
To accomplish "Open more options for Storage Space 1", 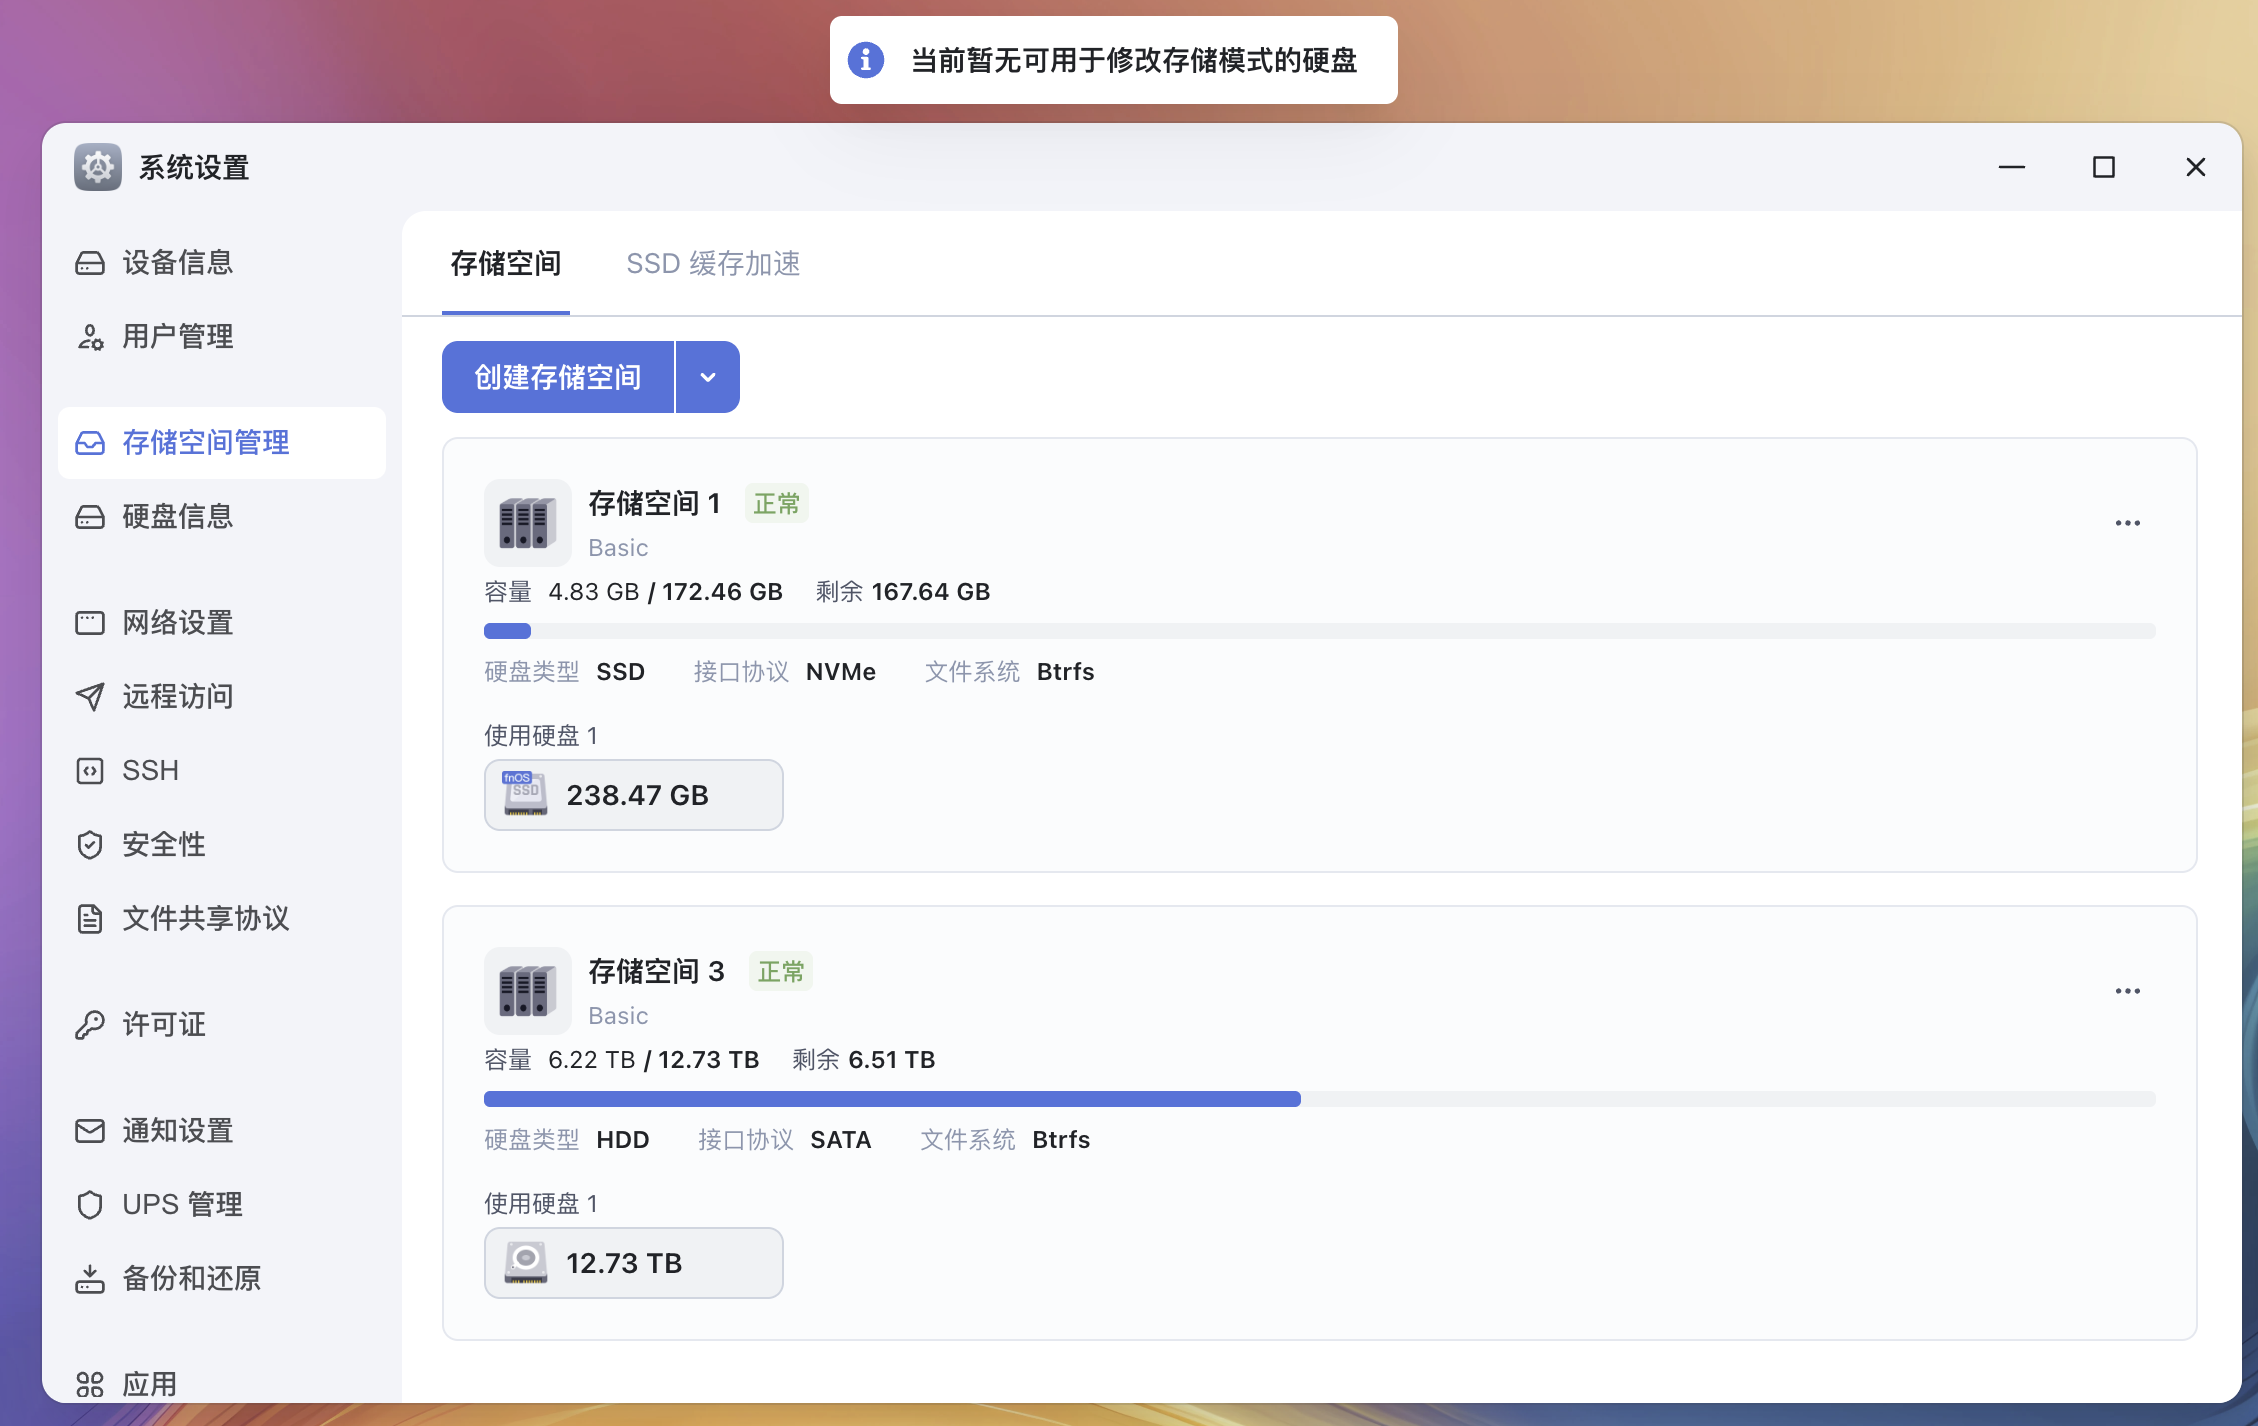I will pyautogui.click(x=2127, y=523).
